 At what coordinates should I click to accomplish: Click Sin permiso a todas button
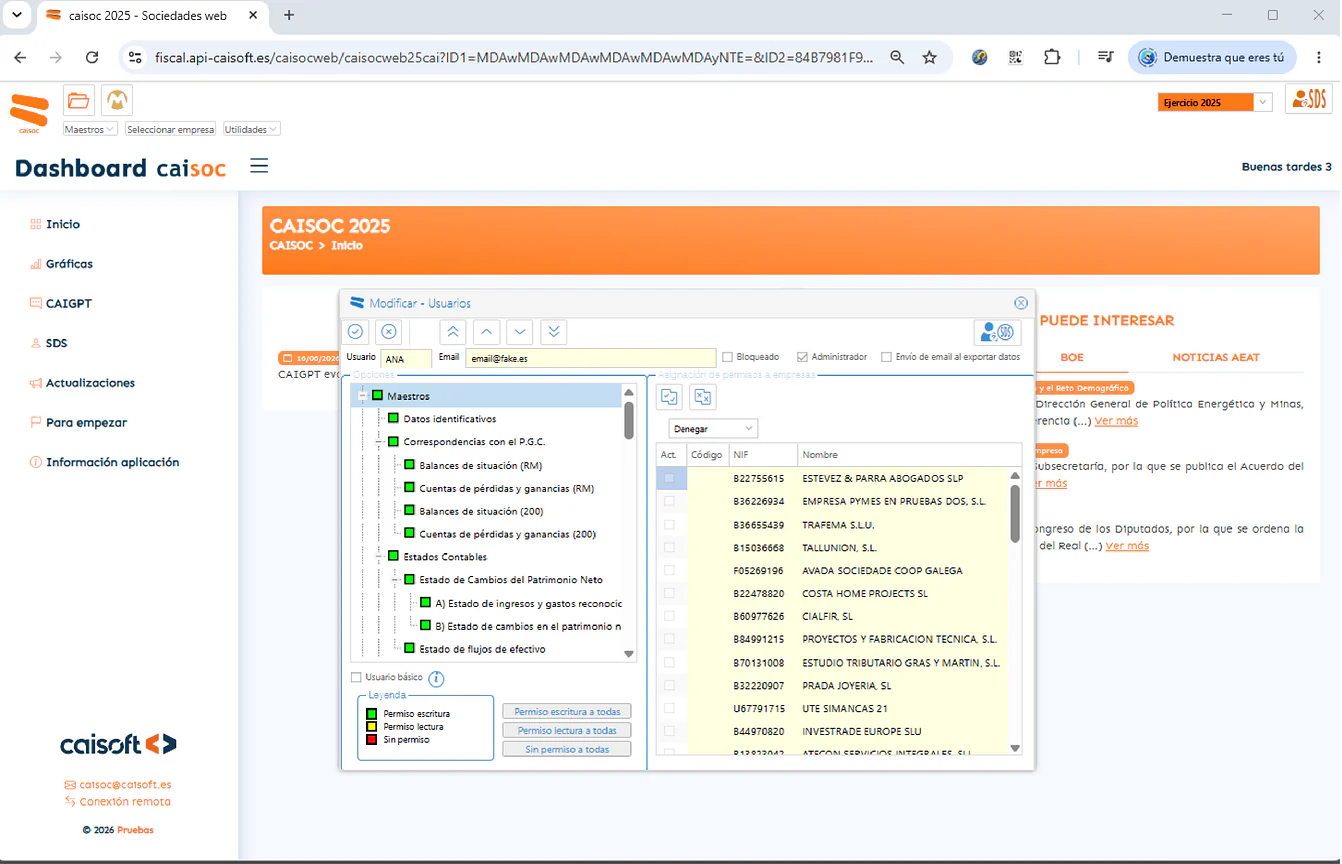click(567, 749)
